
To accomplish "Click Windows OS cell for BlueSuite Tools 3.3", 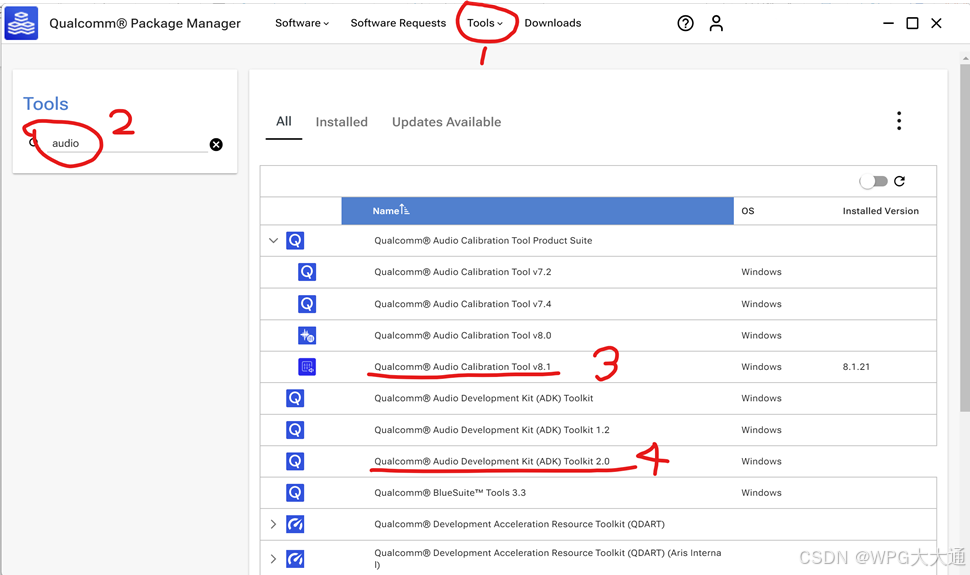I will click(762, 493).
